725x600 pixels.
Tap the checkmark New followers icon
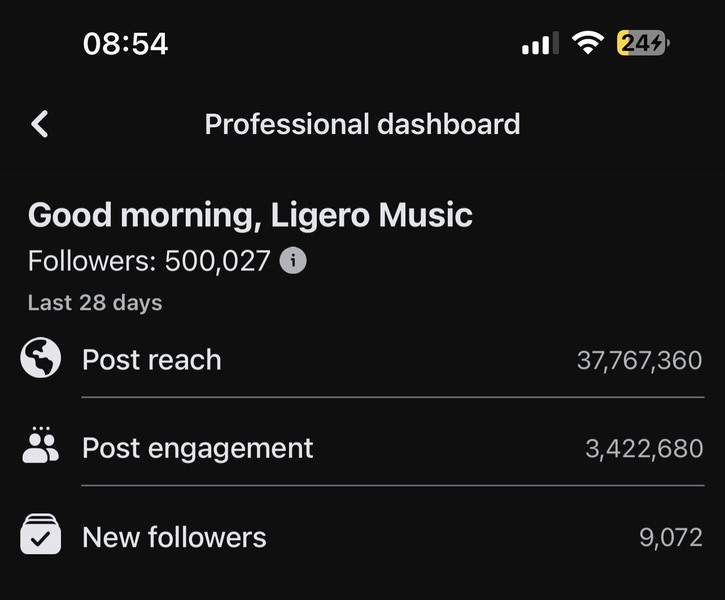41,534
